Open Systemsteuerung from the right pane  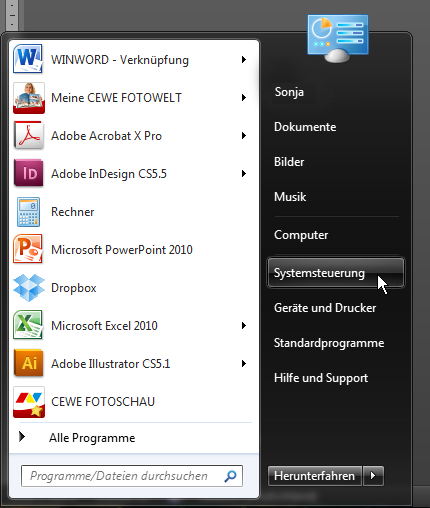336,273
